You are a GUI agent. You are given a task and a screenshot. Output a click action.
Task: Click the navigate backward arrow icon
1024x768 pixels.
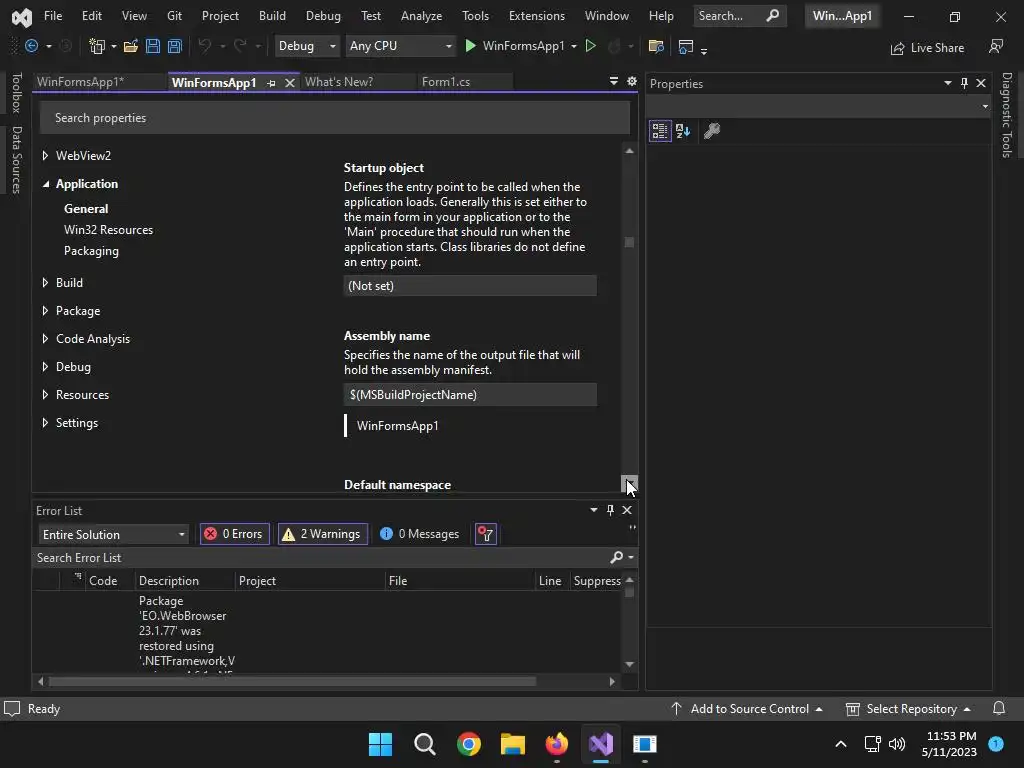click(31, 46)
